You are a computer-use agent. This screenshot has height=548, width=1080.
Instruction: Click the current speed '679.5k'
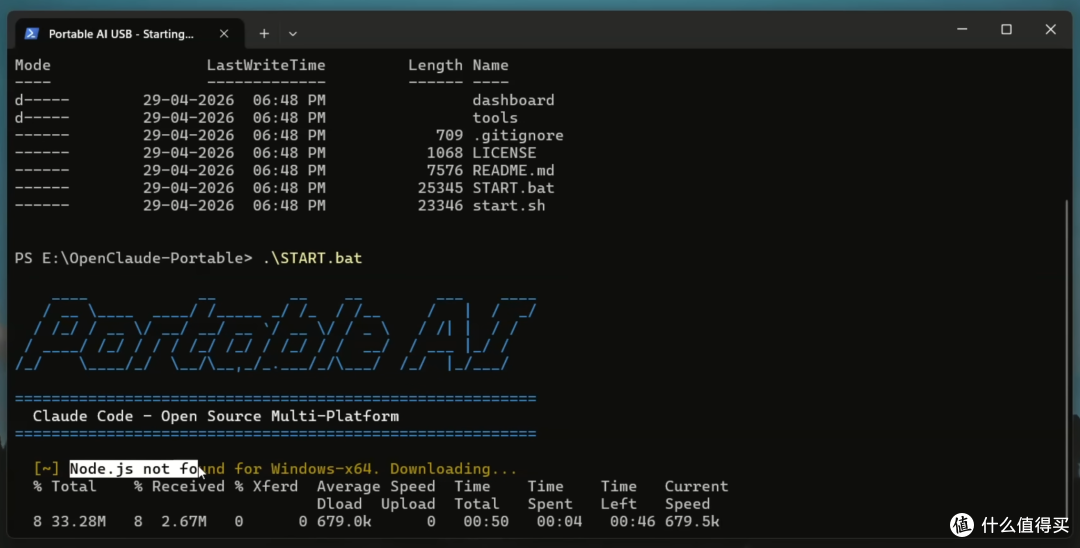[692, 522]
